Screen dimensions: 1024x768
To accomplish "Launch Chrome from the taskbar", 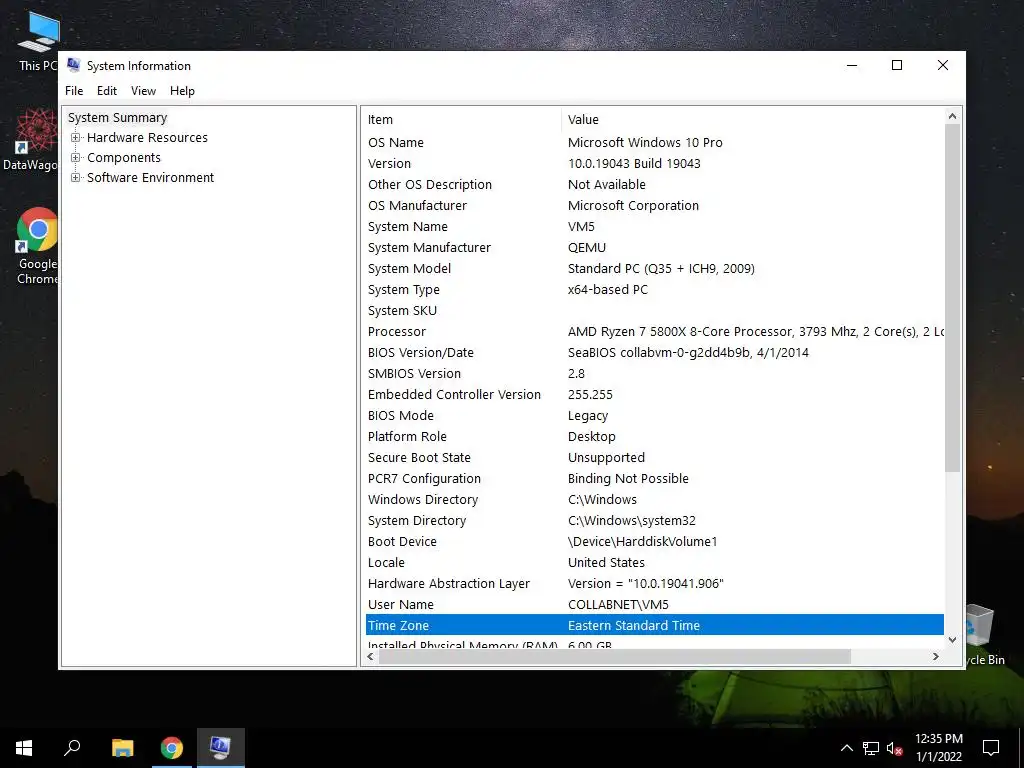I will point(172,748).
